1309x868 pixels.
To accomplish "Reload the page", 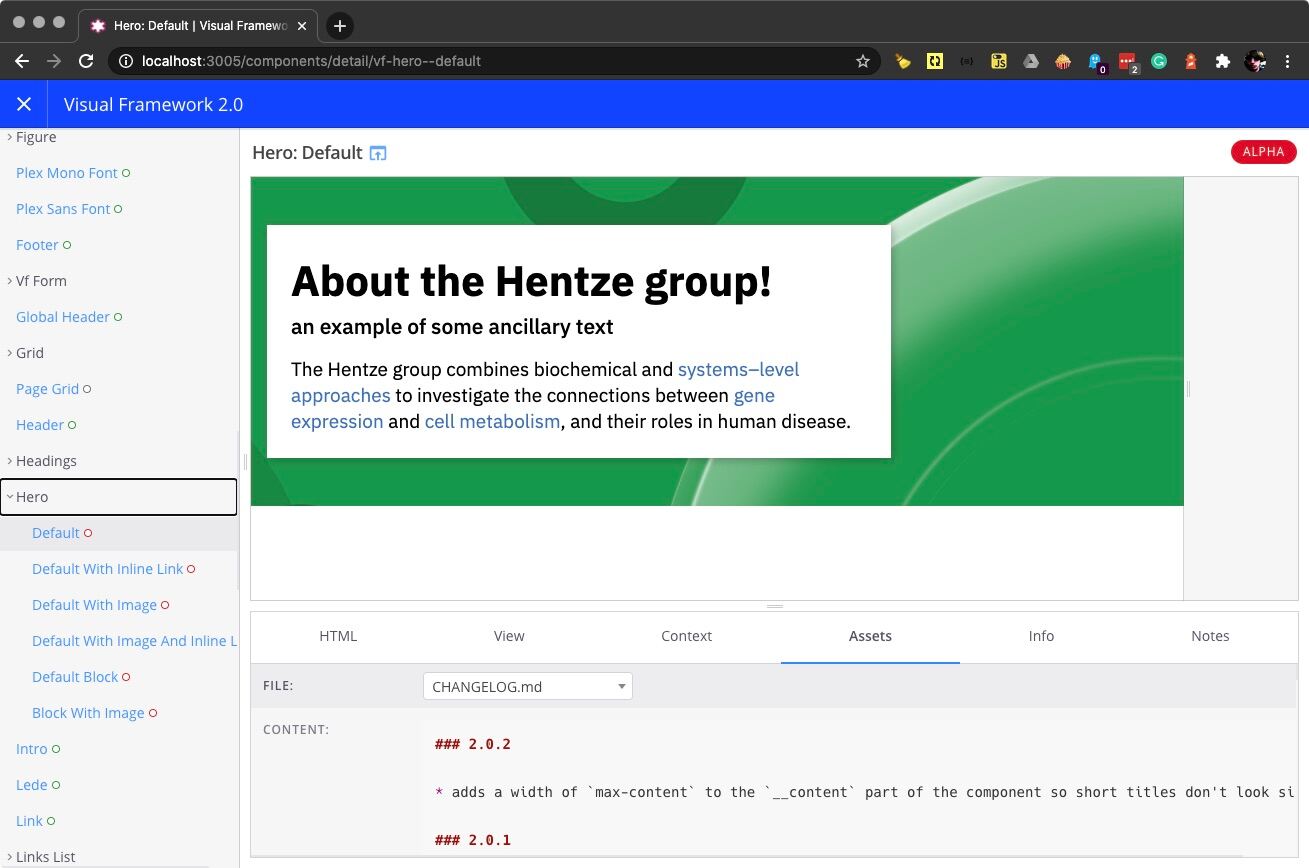I will pyautogui.click(x=86, y=61).
